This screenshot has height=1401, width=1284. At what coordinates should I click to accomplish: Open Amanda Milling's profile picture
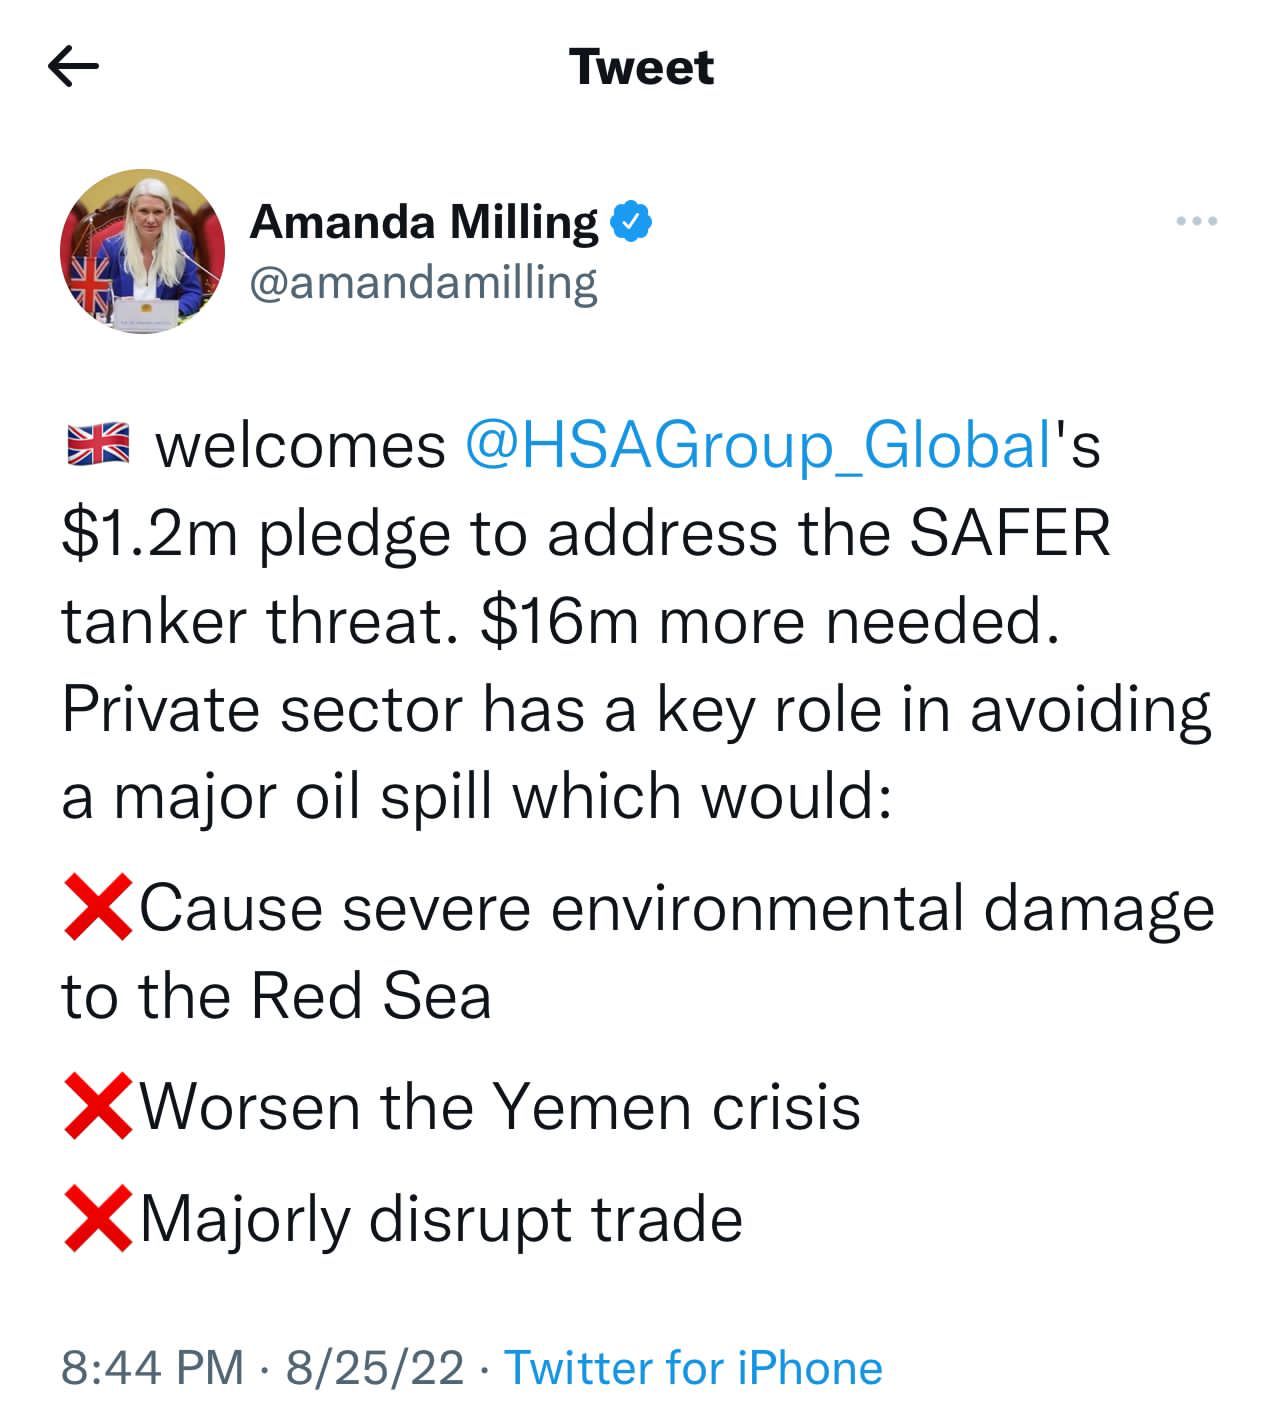pyautogui.click(x=142, y=251)
